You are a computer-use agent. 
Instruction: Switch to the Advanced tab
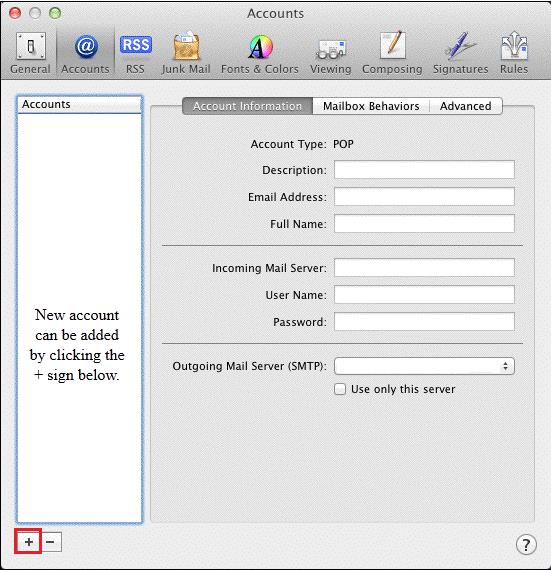pyautogui.click(x=466, y=106)
